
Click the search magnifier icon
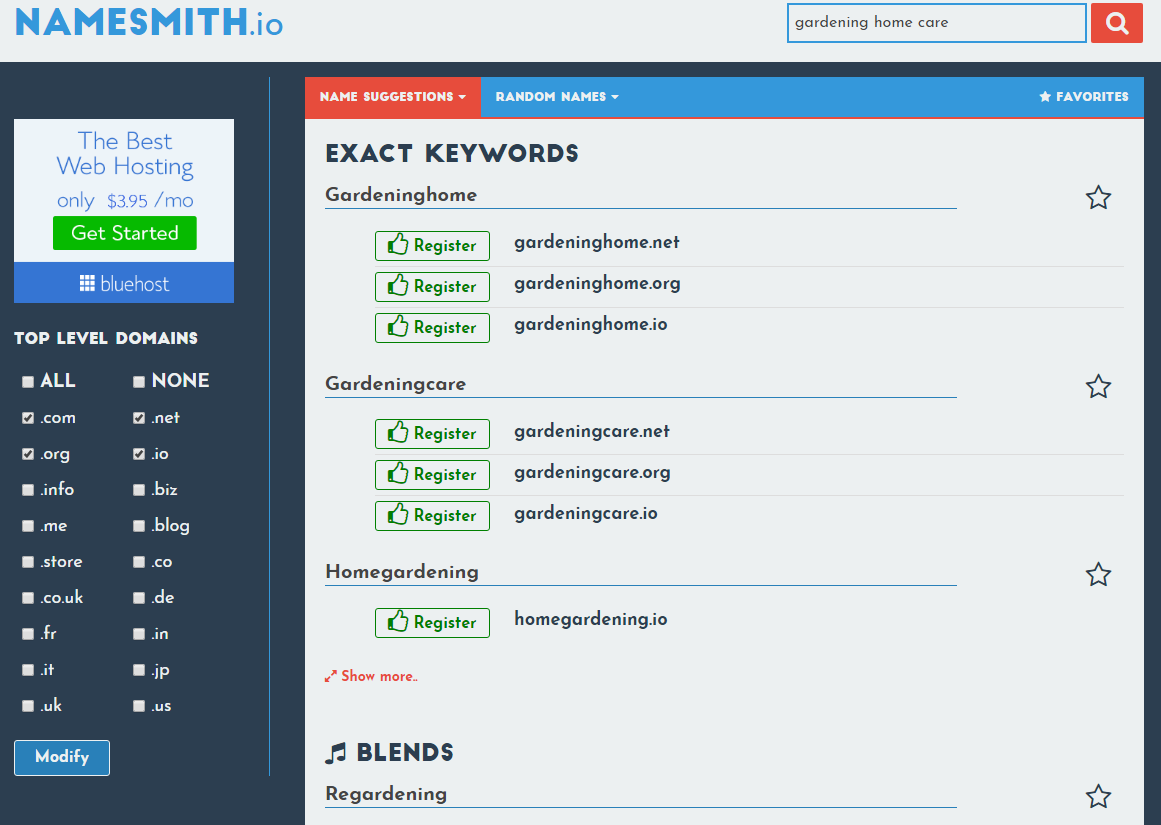pos(1117,22)
